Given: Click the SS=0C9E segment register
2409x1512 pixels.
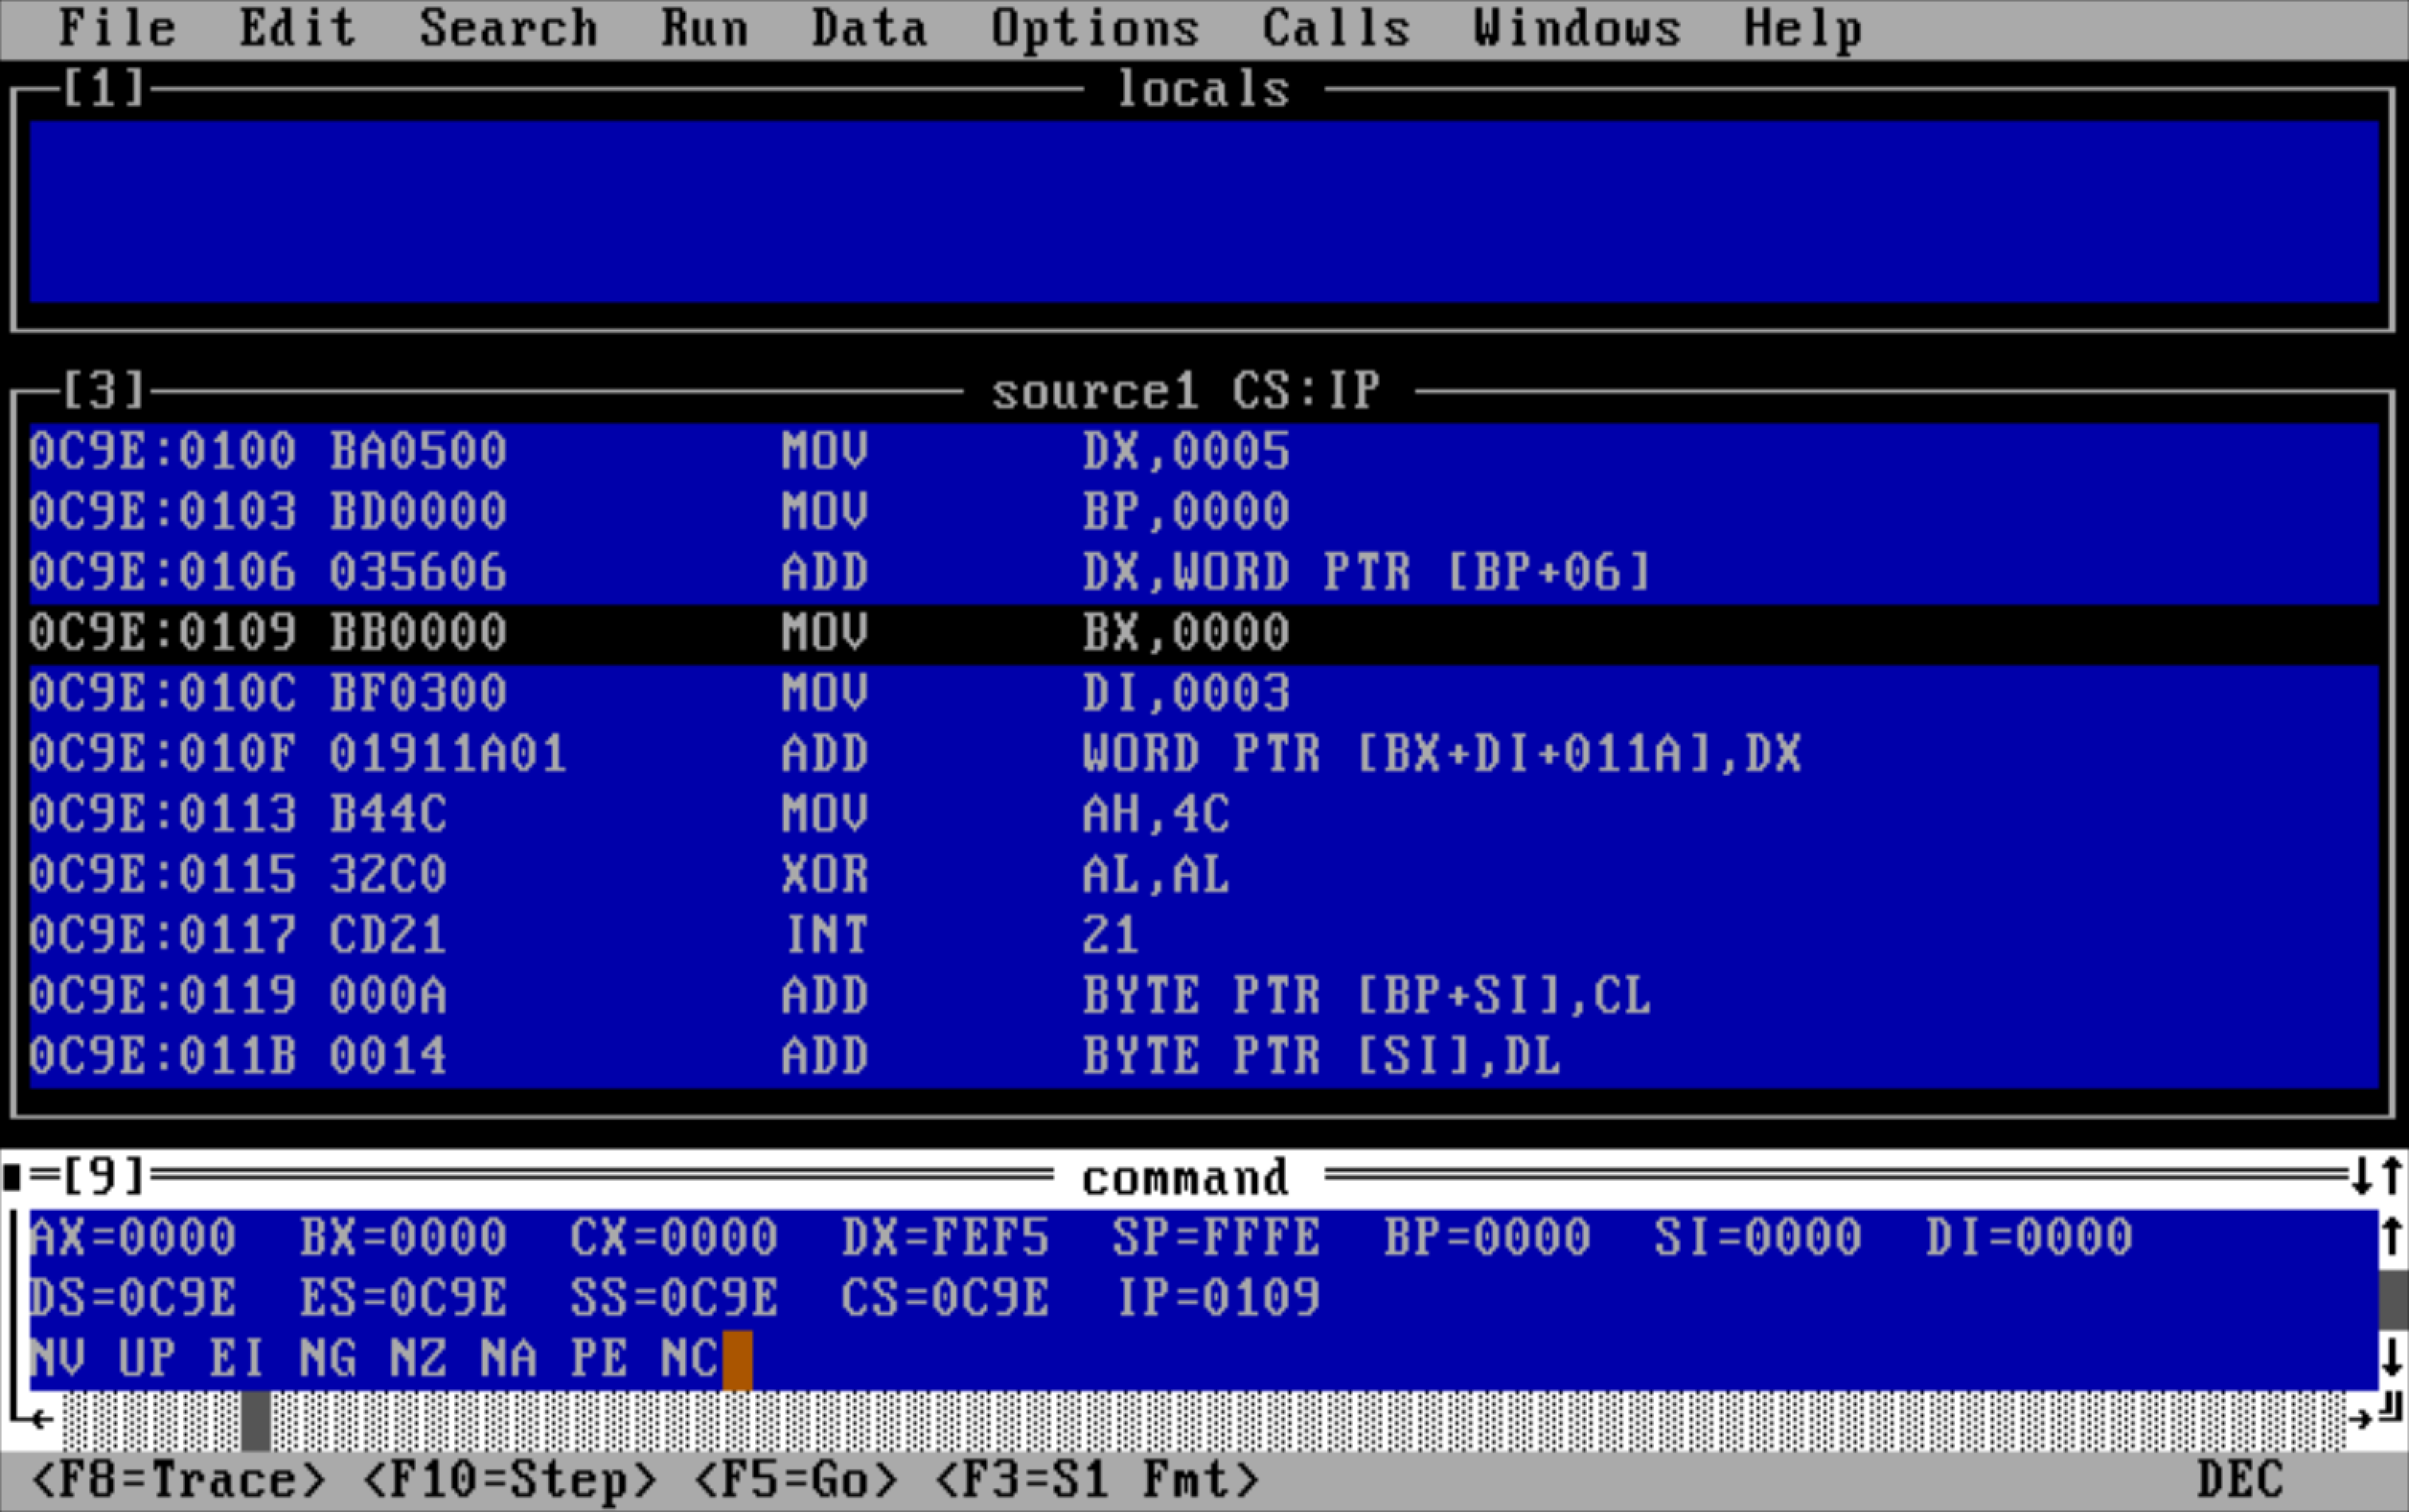Looking at the screenshot, I should tap(674, 1298).
